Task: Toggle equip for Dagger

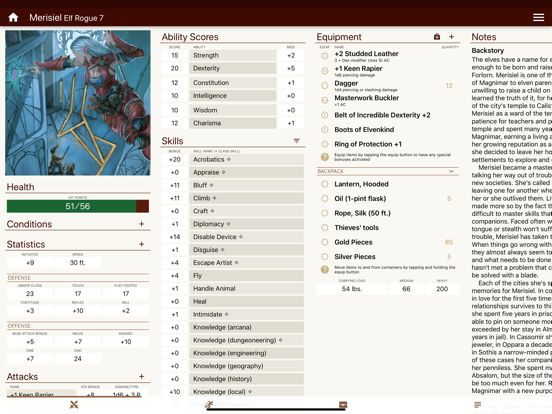Action: 325,86
